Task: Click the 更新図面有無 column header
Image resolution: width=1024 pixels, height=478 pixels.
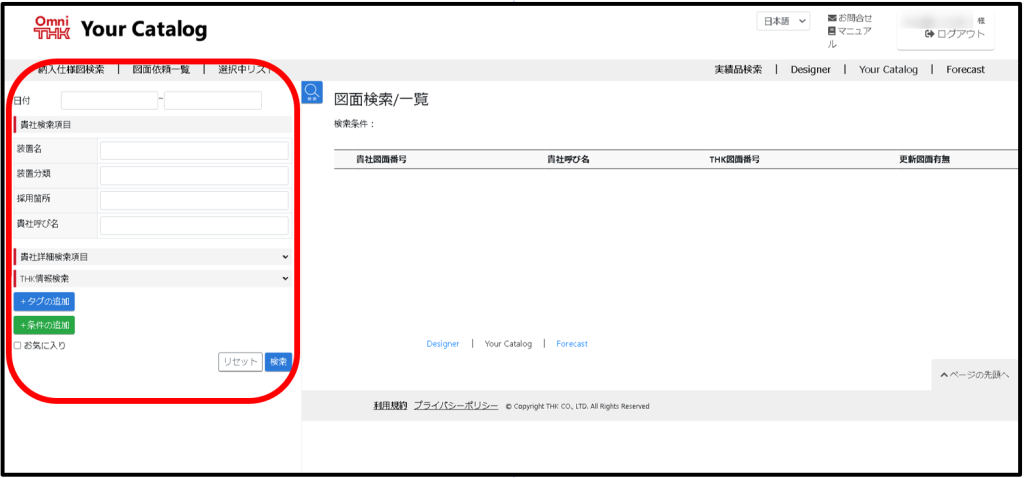Action: [x=925, y=159]
